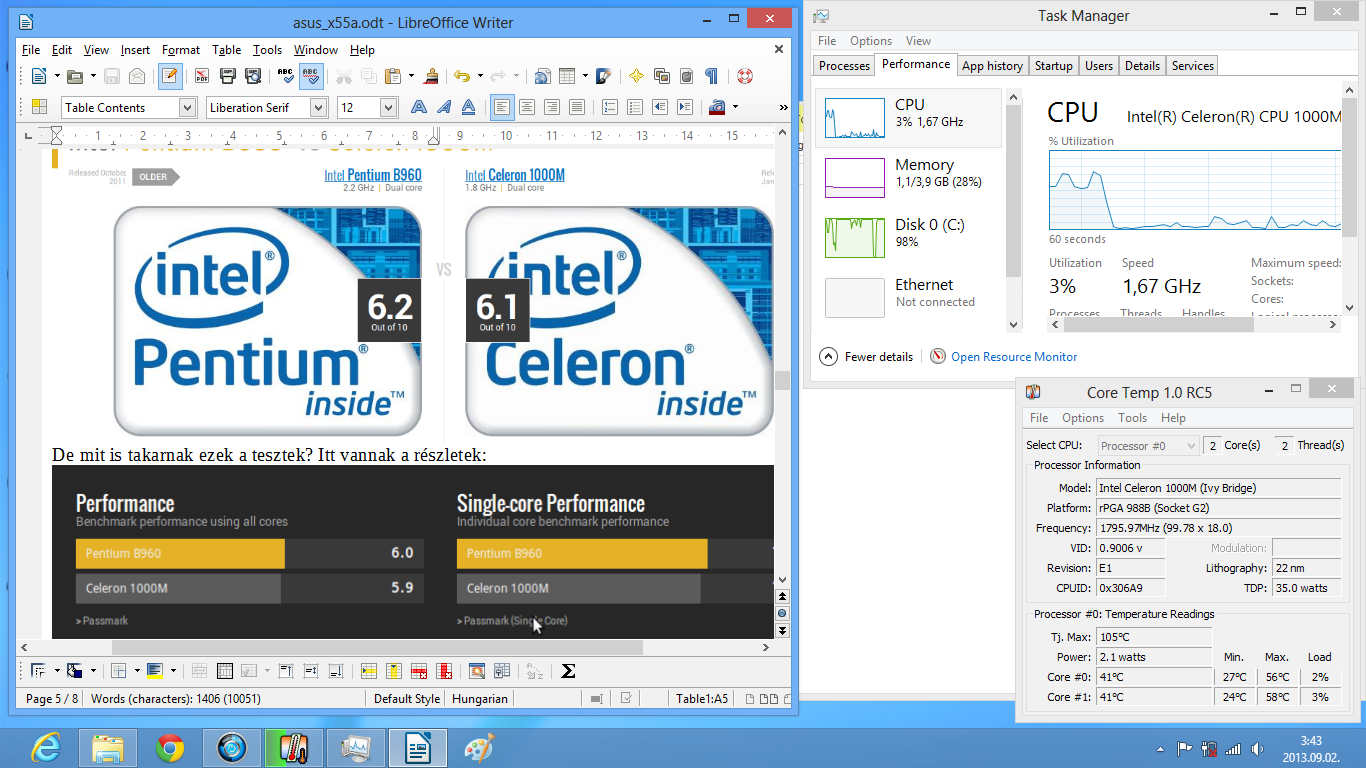Click Hungarian language in status bar
This screenshot has width=1366, height=768.
coord(480,699)
